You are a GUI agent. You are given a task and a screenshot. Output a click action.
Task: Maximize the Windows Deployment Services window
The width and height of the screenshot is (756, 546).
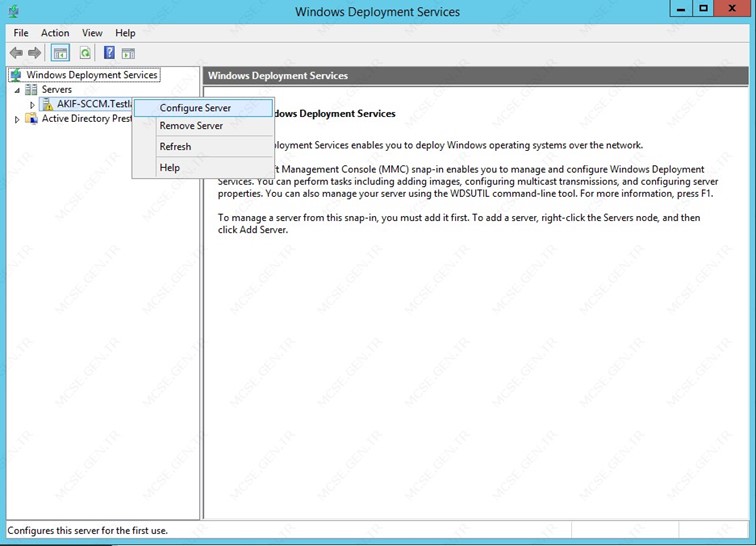(x=703, y=9)
